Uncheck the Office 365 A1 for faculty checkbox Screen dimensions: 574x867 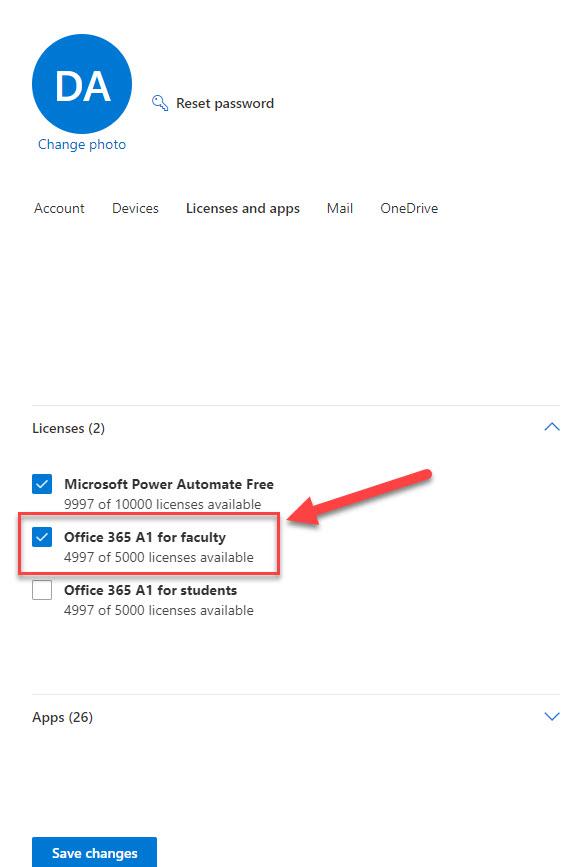click(x=42, y=537)
